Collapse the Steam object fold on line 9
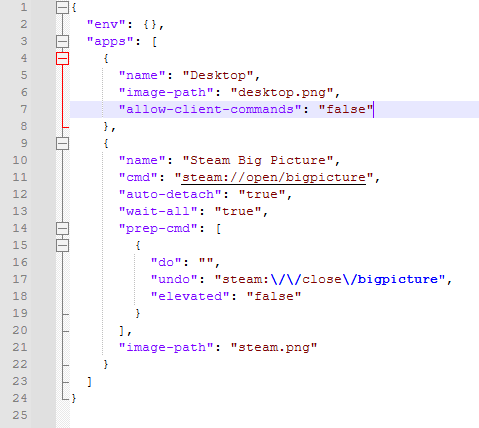 coord(62,143)
